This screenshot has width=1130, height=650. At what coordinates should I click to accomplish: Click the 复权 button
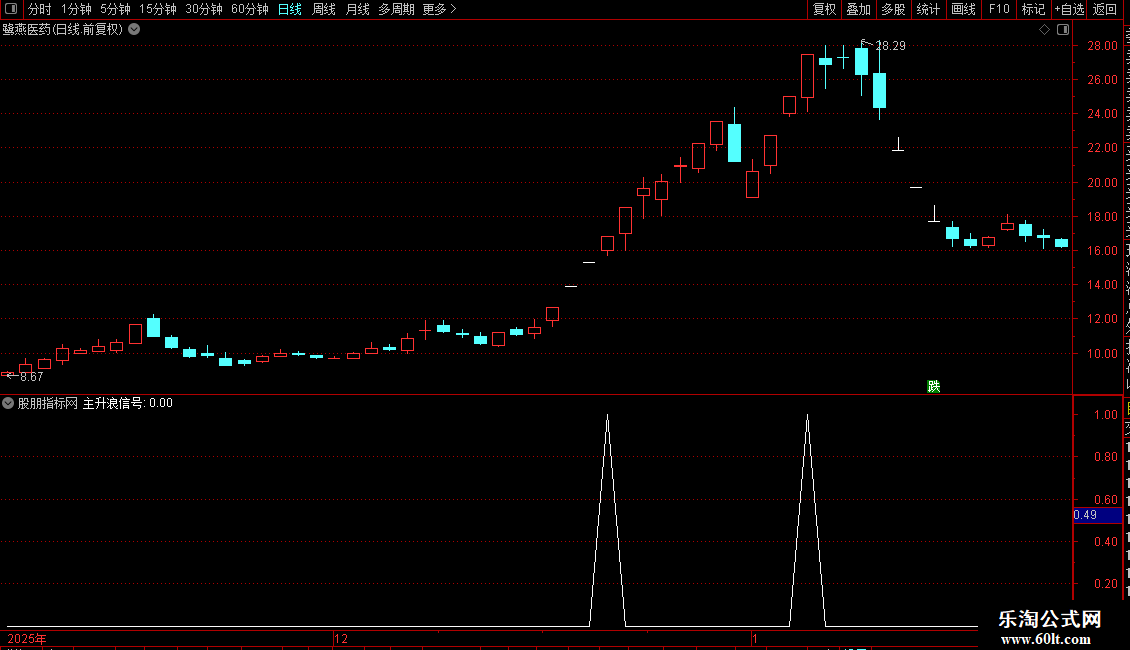pyautogui.click(x=824, y=9)
